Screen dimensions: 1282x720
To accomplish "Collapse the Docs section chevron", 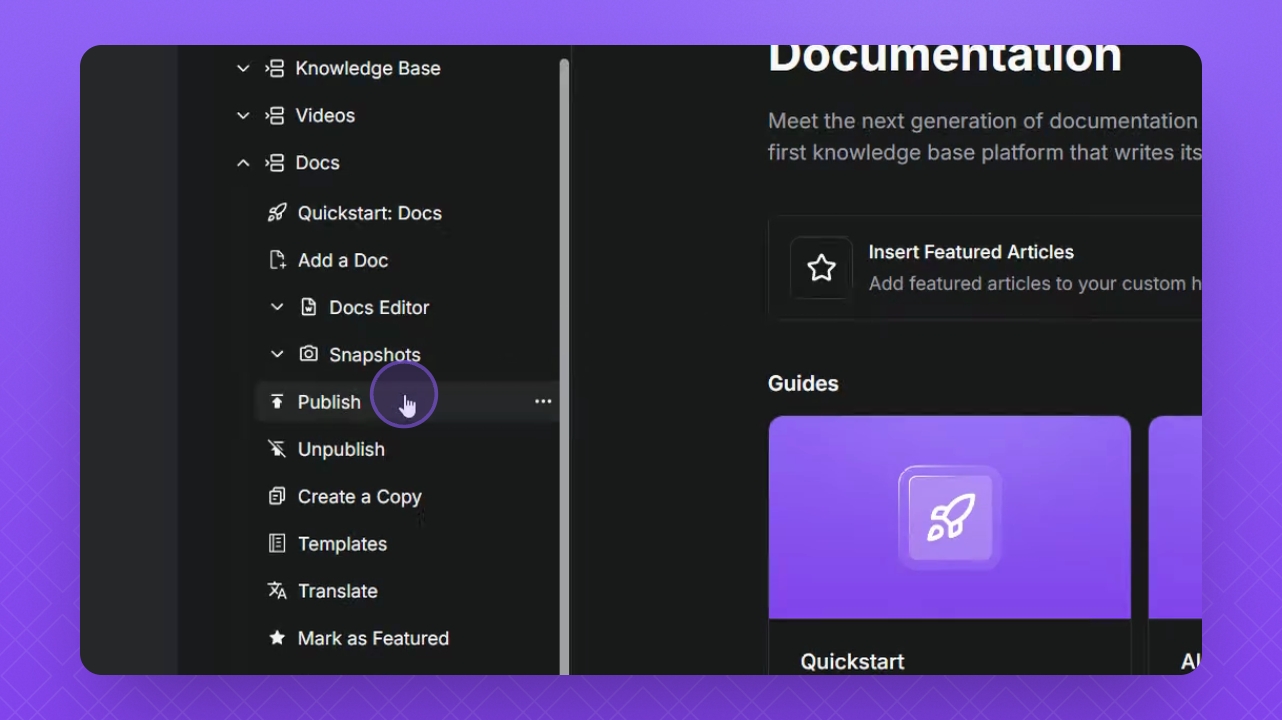I will click(x=243, y=162).
